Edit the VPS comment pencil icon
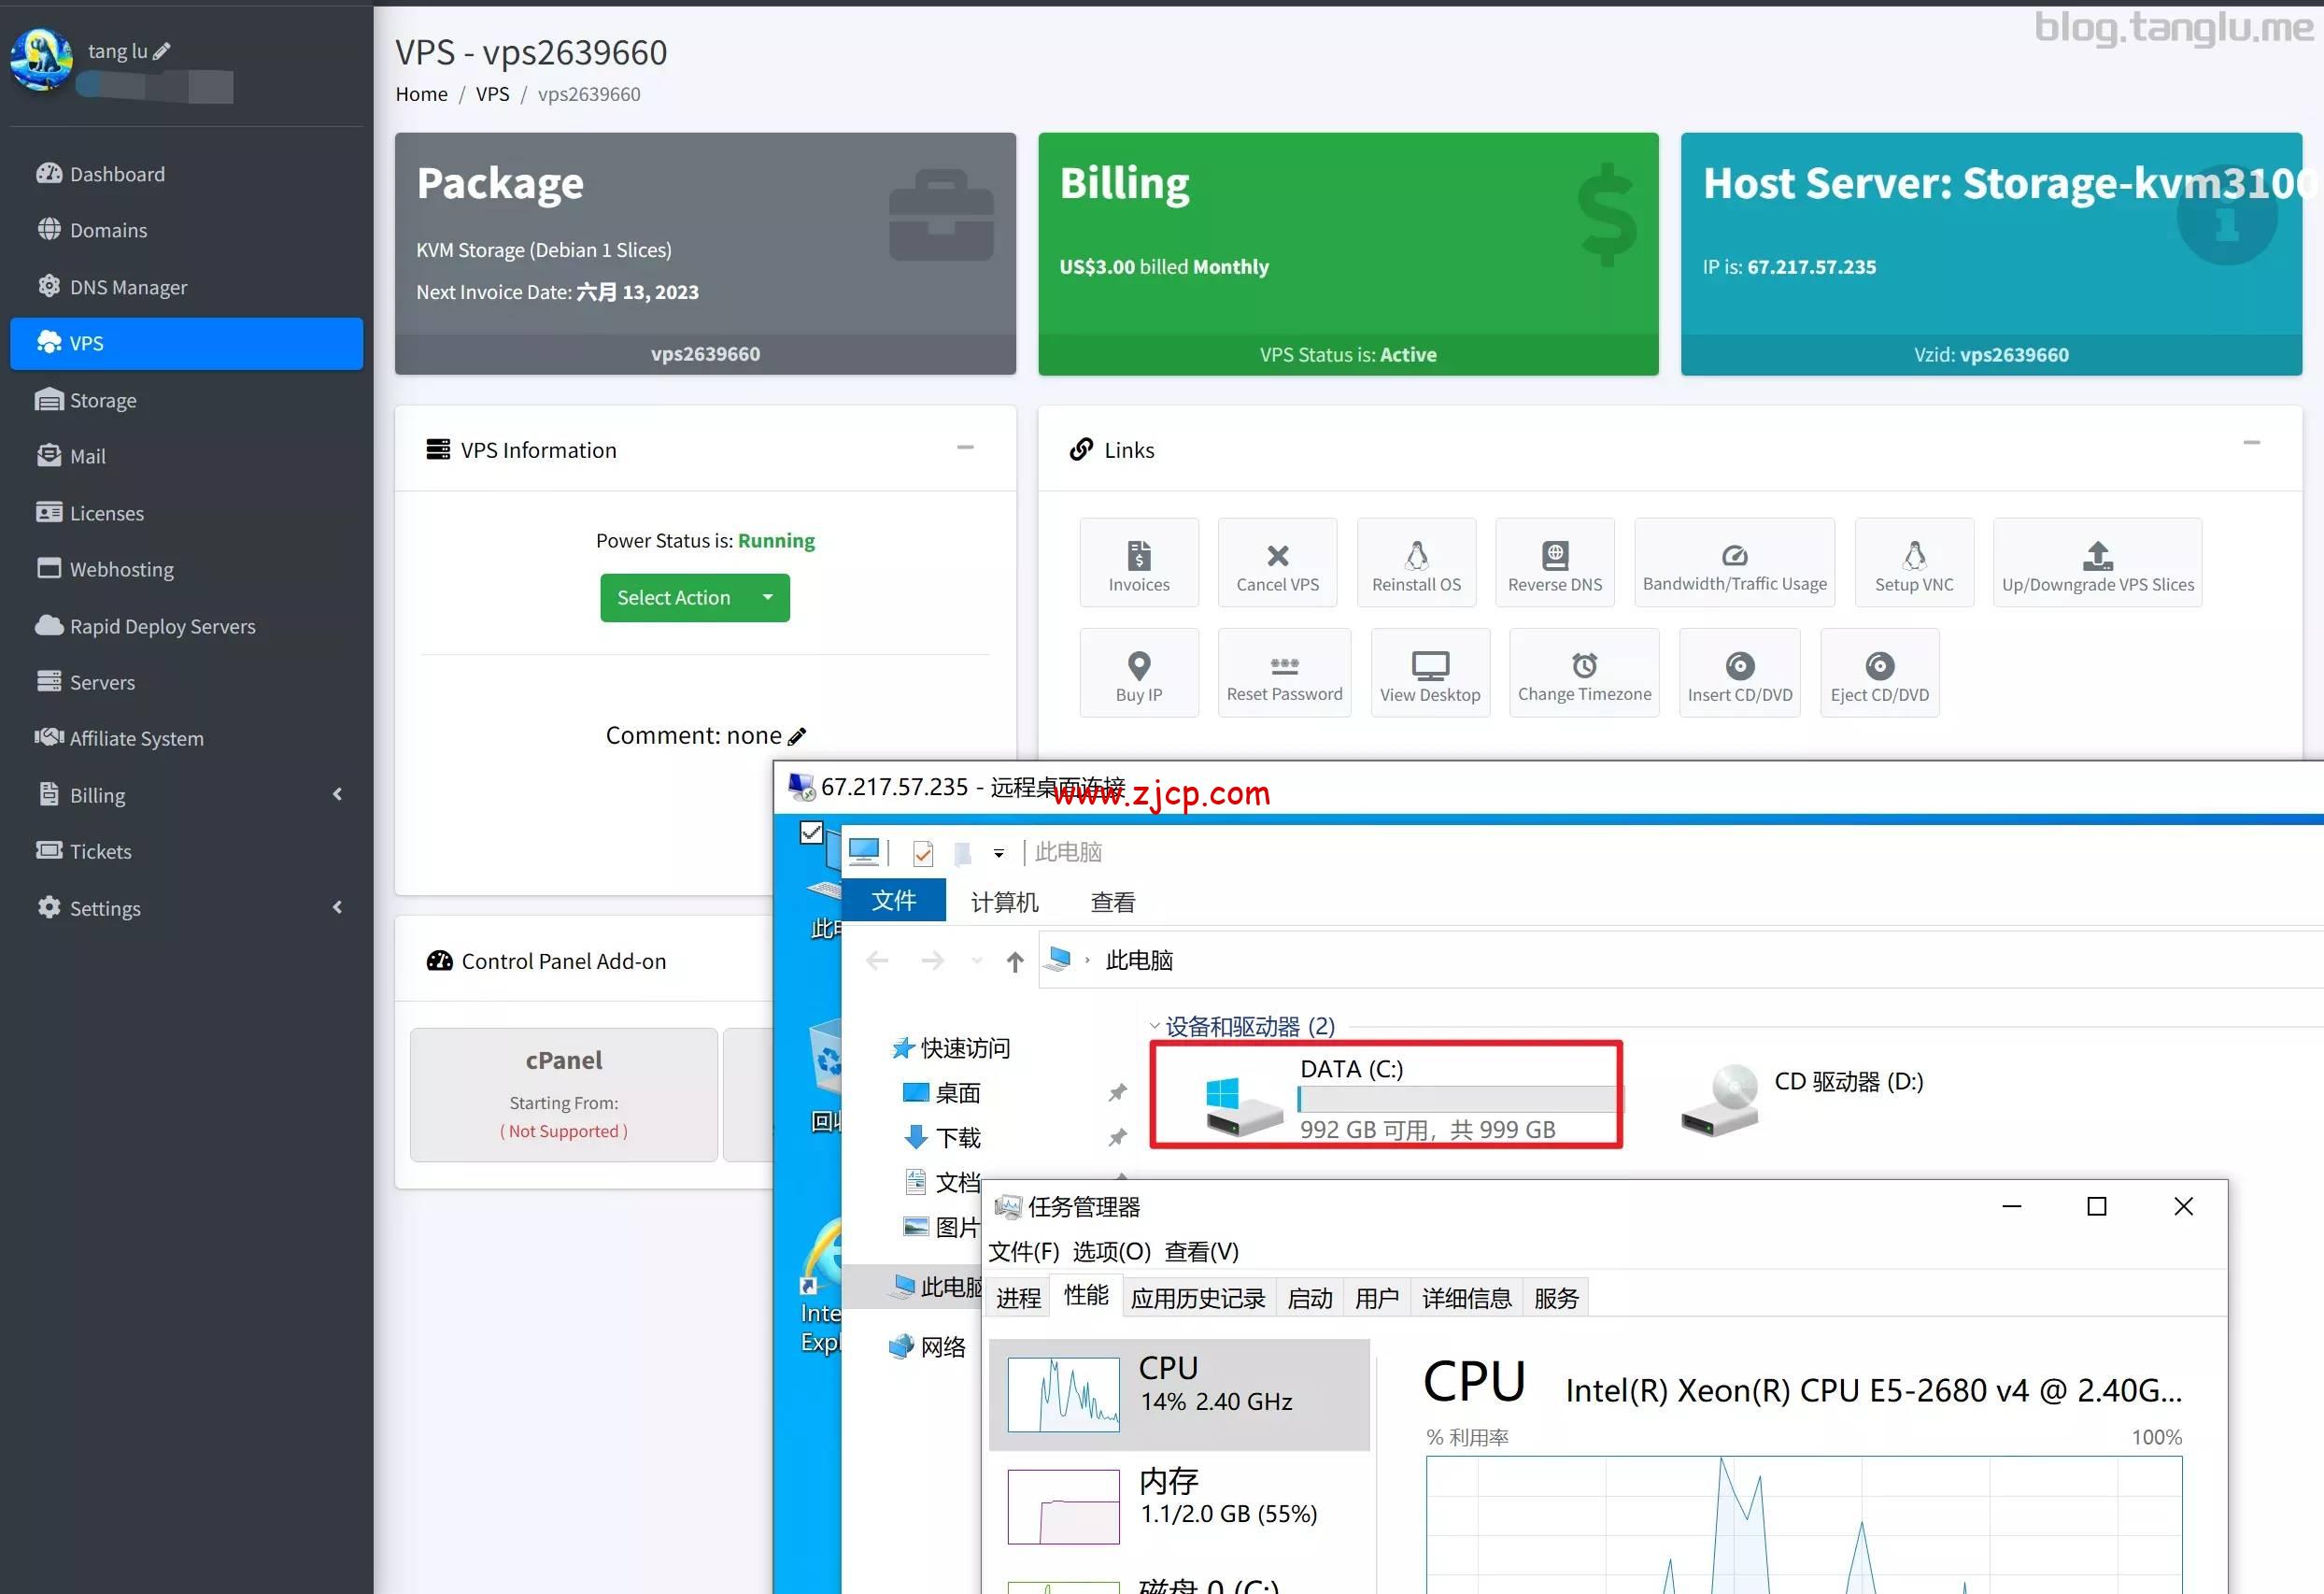Viewport: 2324px width, 1594px height. click(797, 737)
